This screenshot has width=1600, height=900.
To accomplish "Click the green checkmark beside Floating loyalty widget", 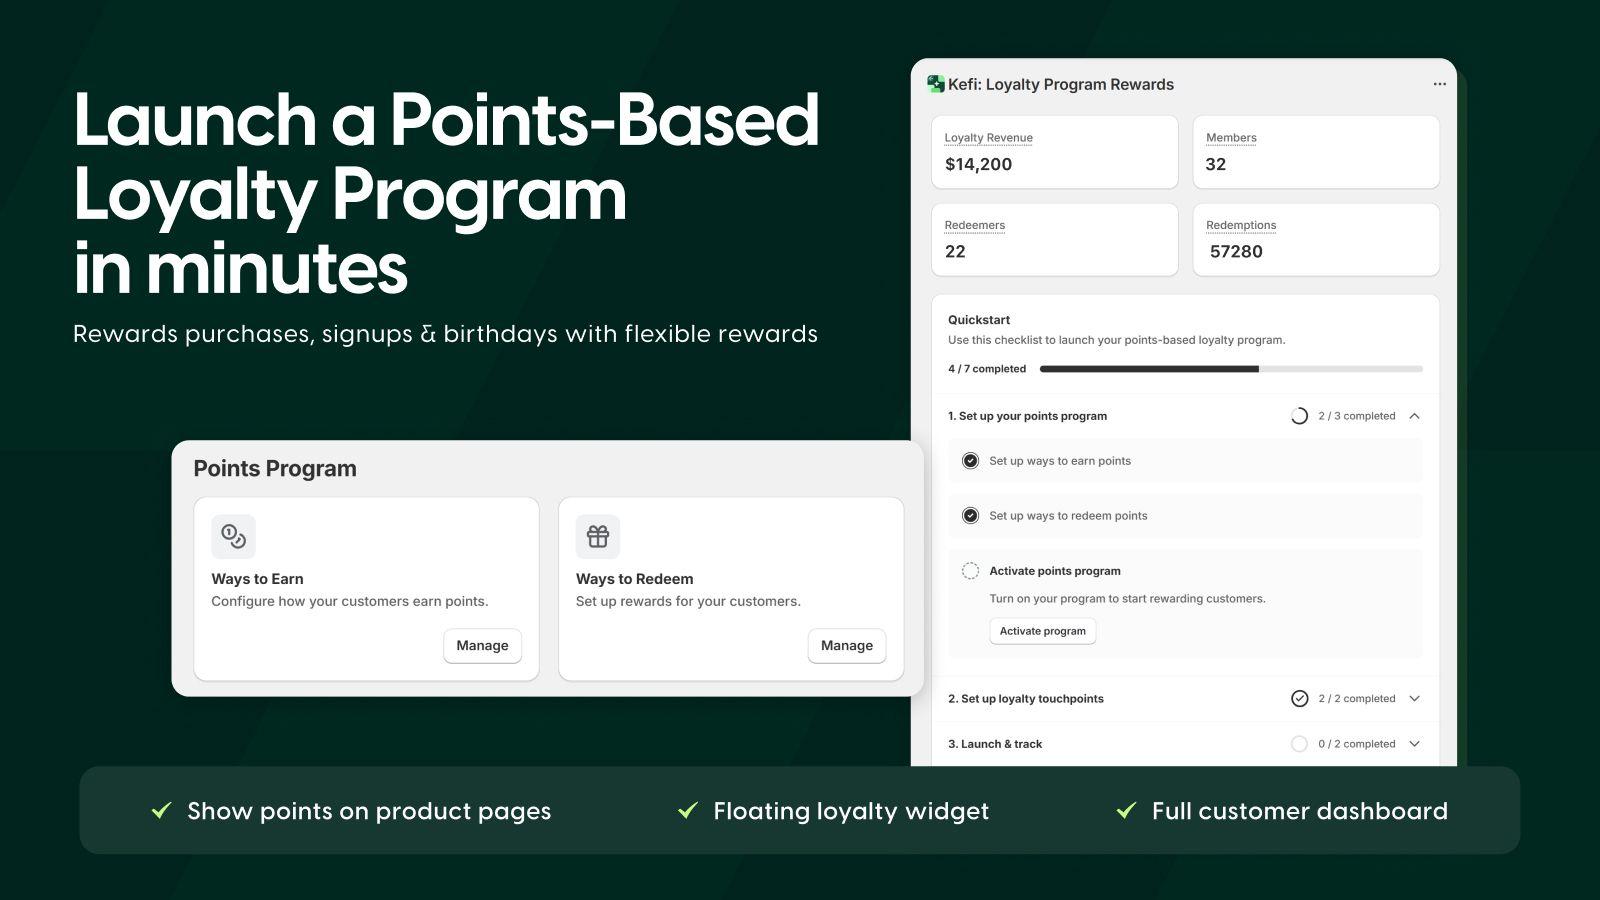I will click(x=688, y=810).
